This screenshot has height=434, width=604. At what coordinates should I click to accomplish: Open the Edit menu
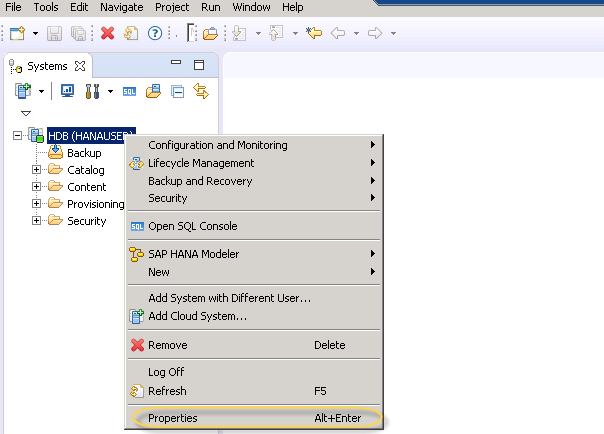tap(79, 7)
